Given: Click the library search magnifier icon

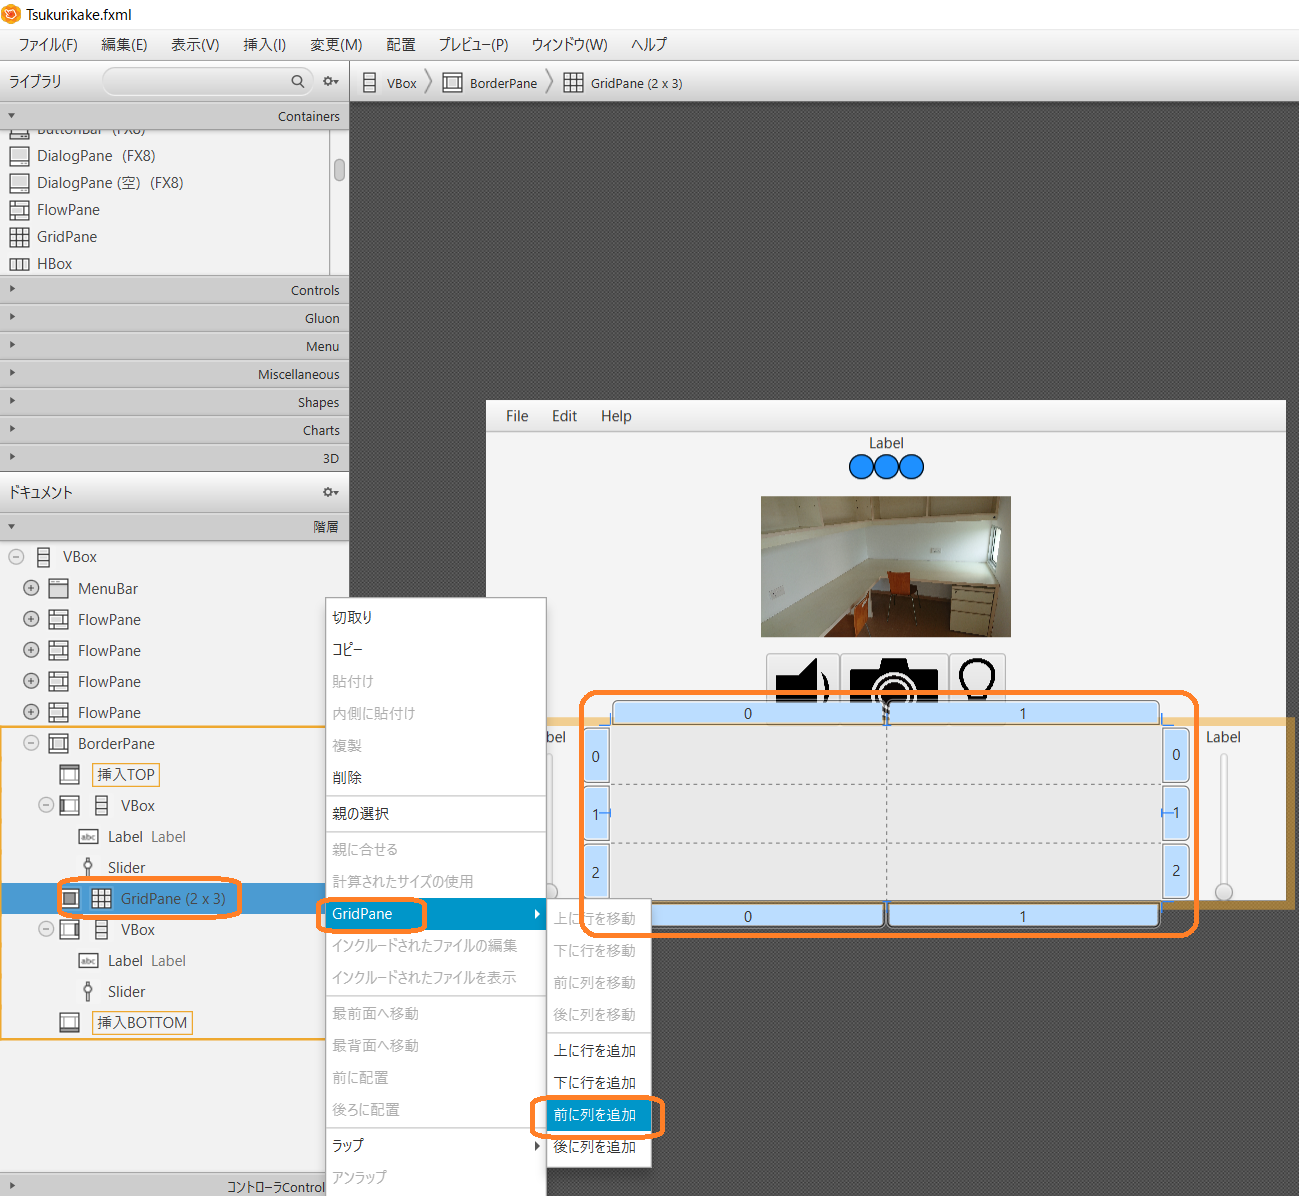Looking at the screenshot, I should tap(297, 81).
